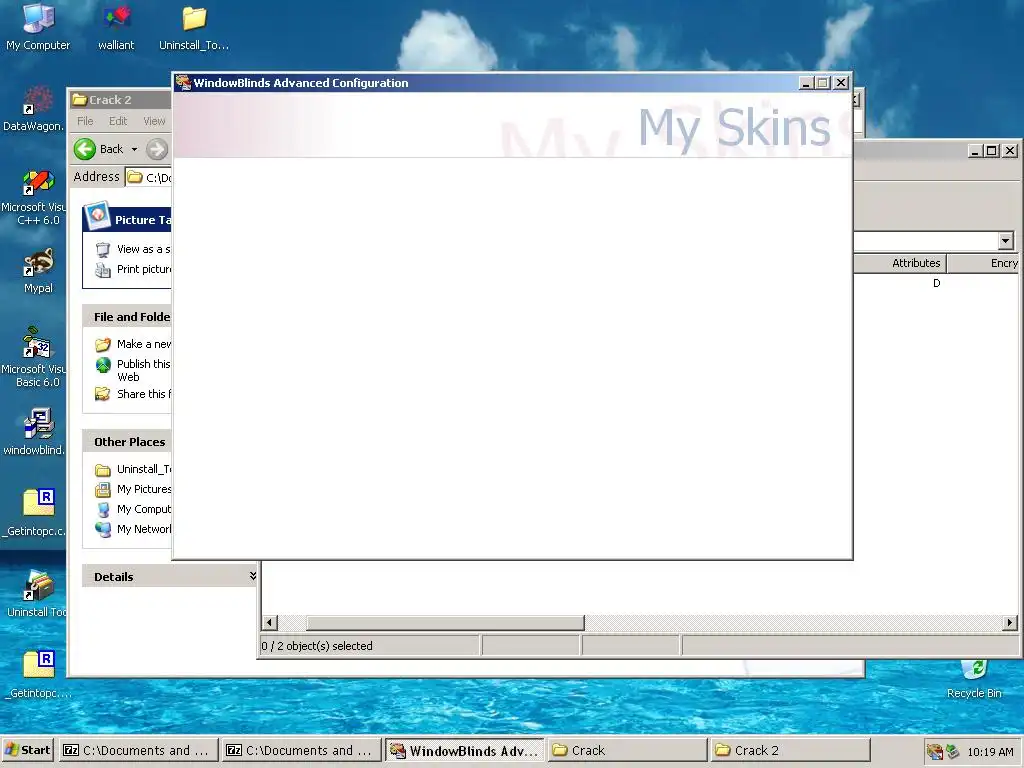The width and height of the screenshot is (1024, 768).
Task: Click the My Pictures icon in Other Places
Action: (x=103, y=489)
